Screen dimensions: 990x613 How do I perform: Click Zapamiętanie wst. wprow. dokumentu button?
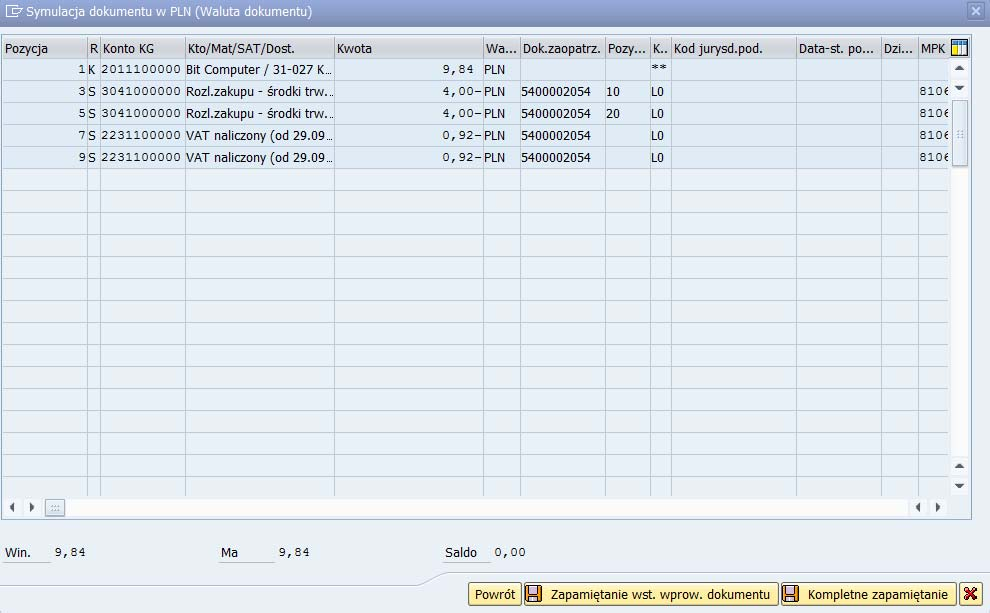pos(651,594)
